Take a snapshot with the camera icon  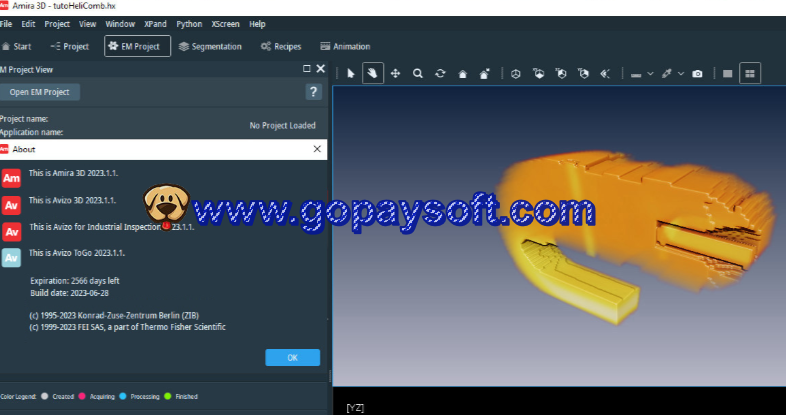point(697,74)
